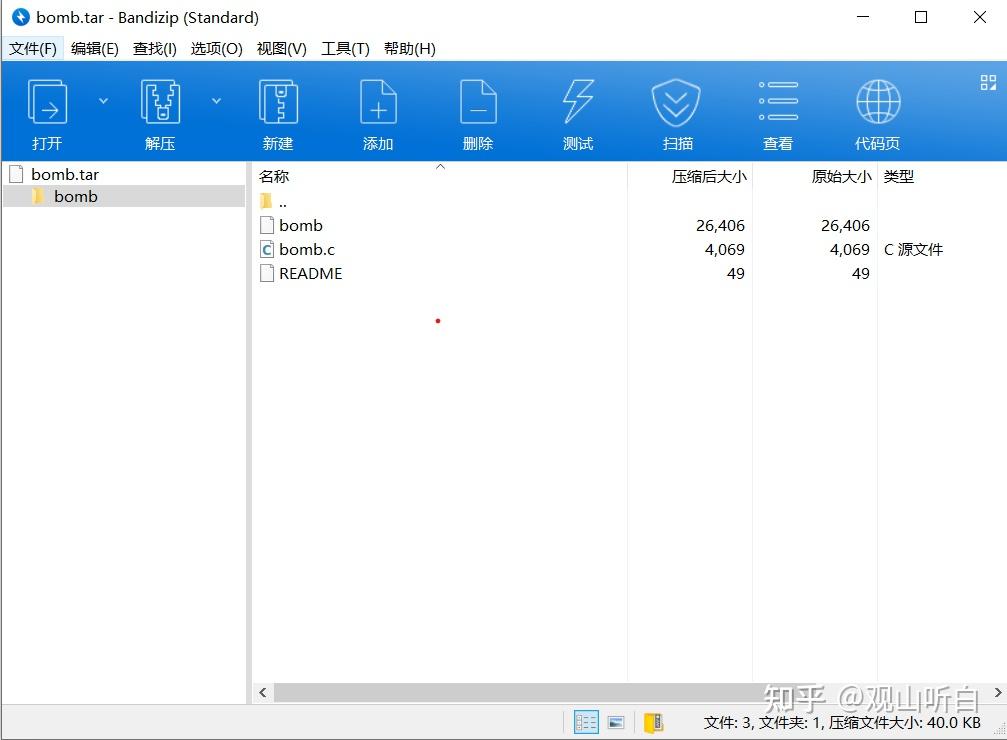Click the toolbar customize grid icon

[988, 82]
